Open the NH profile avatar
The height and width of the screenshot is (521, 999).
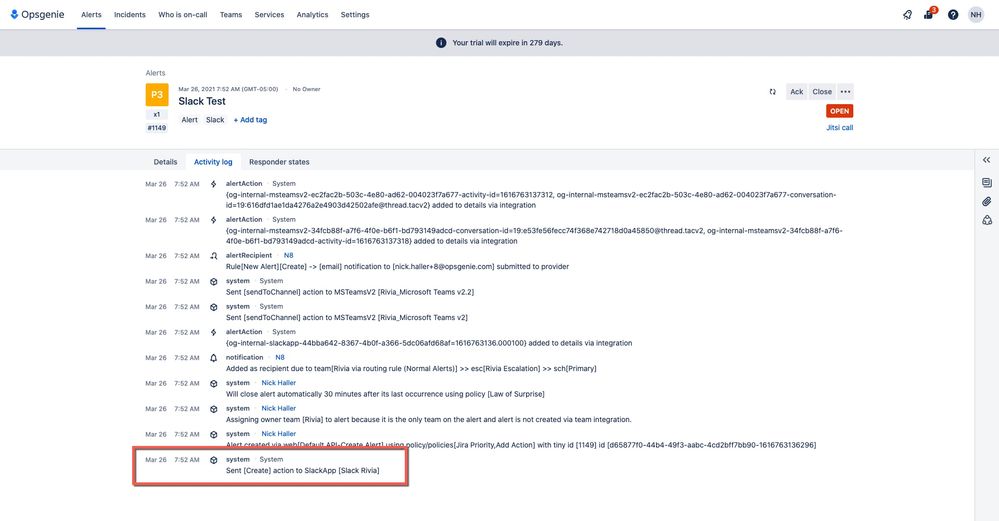click(976, 15)
